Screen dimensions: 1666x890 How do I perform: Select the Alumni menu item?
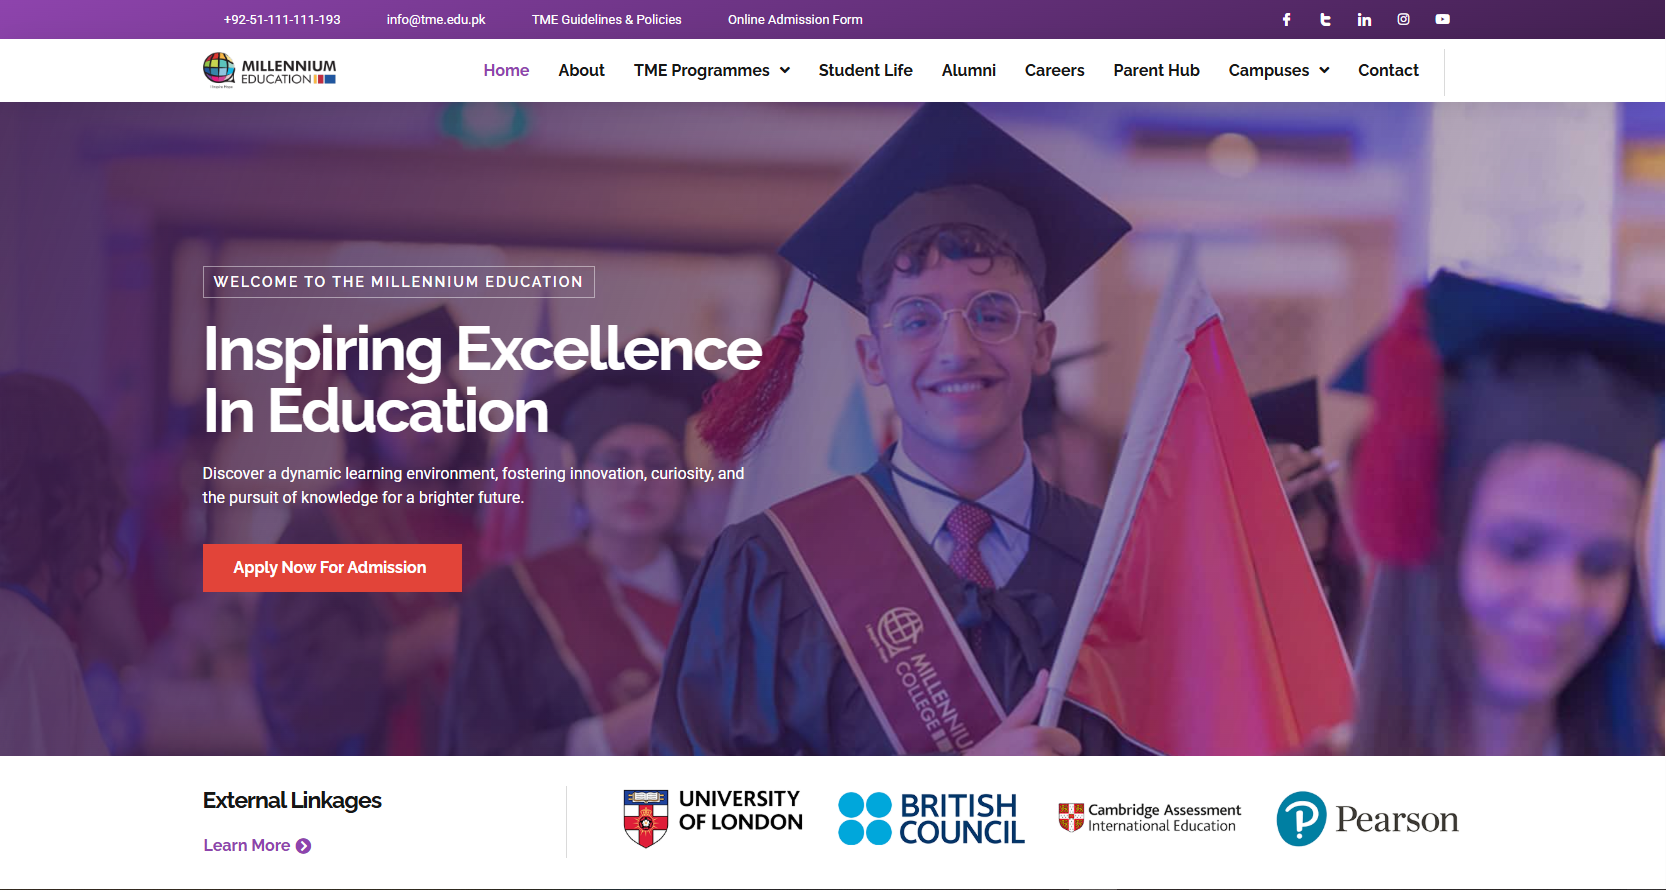click(x=968, y=70)
